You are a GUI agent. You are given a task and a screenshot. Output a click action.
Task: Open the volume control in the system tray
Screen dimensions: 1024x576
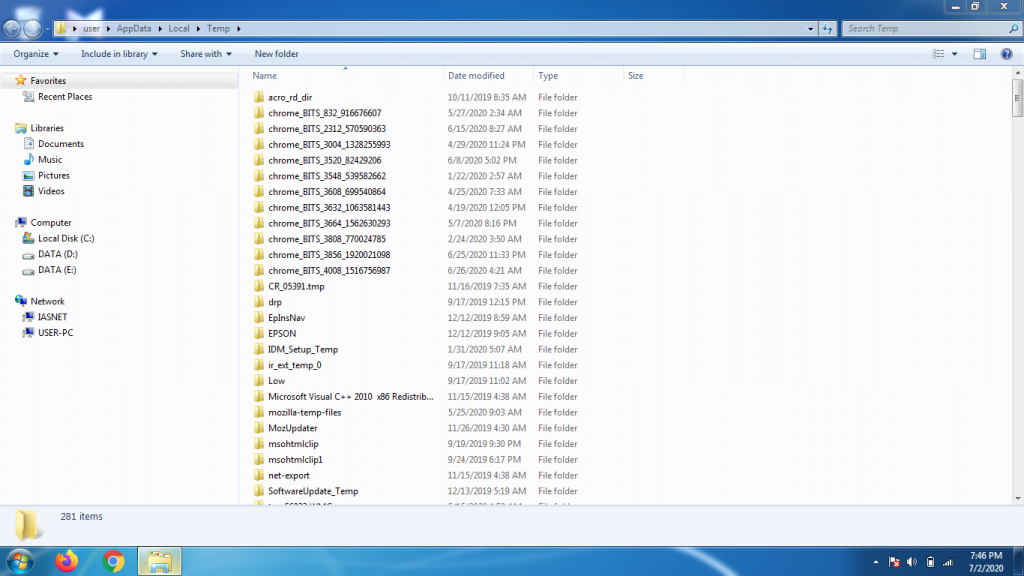coord(911,561)
